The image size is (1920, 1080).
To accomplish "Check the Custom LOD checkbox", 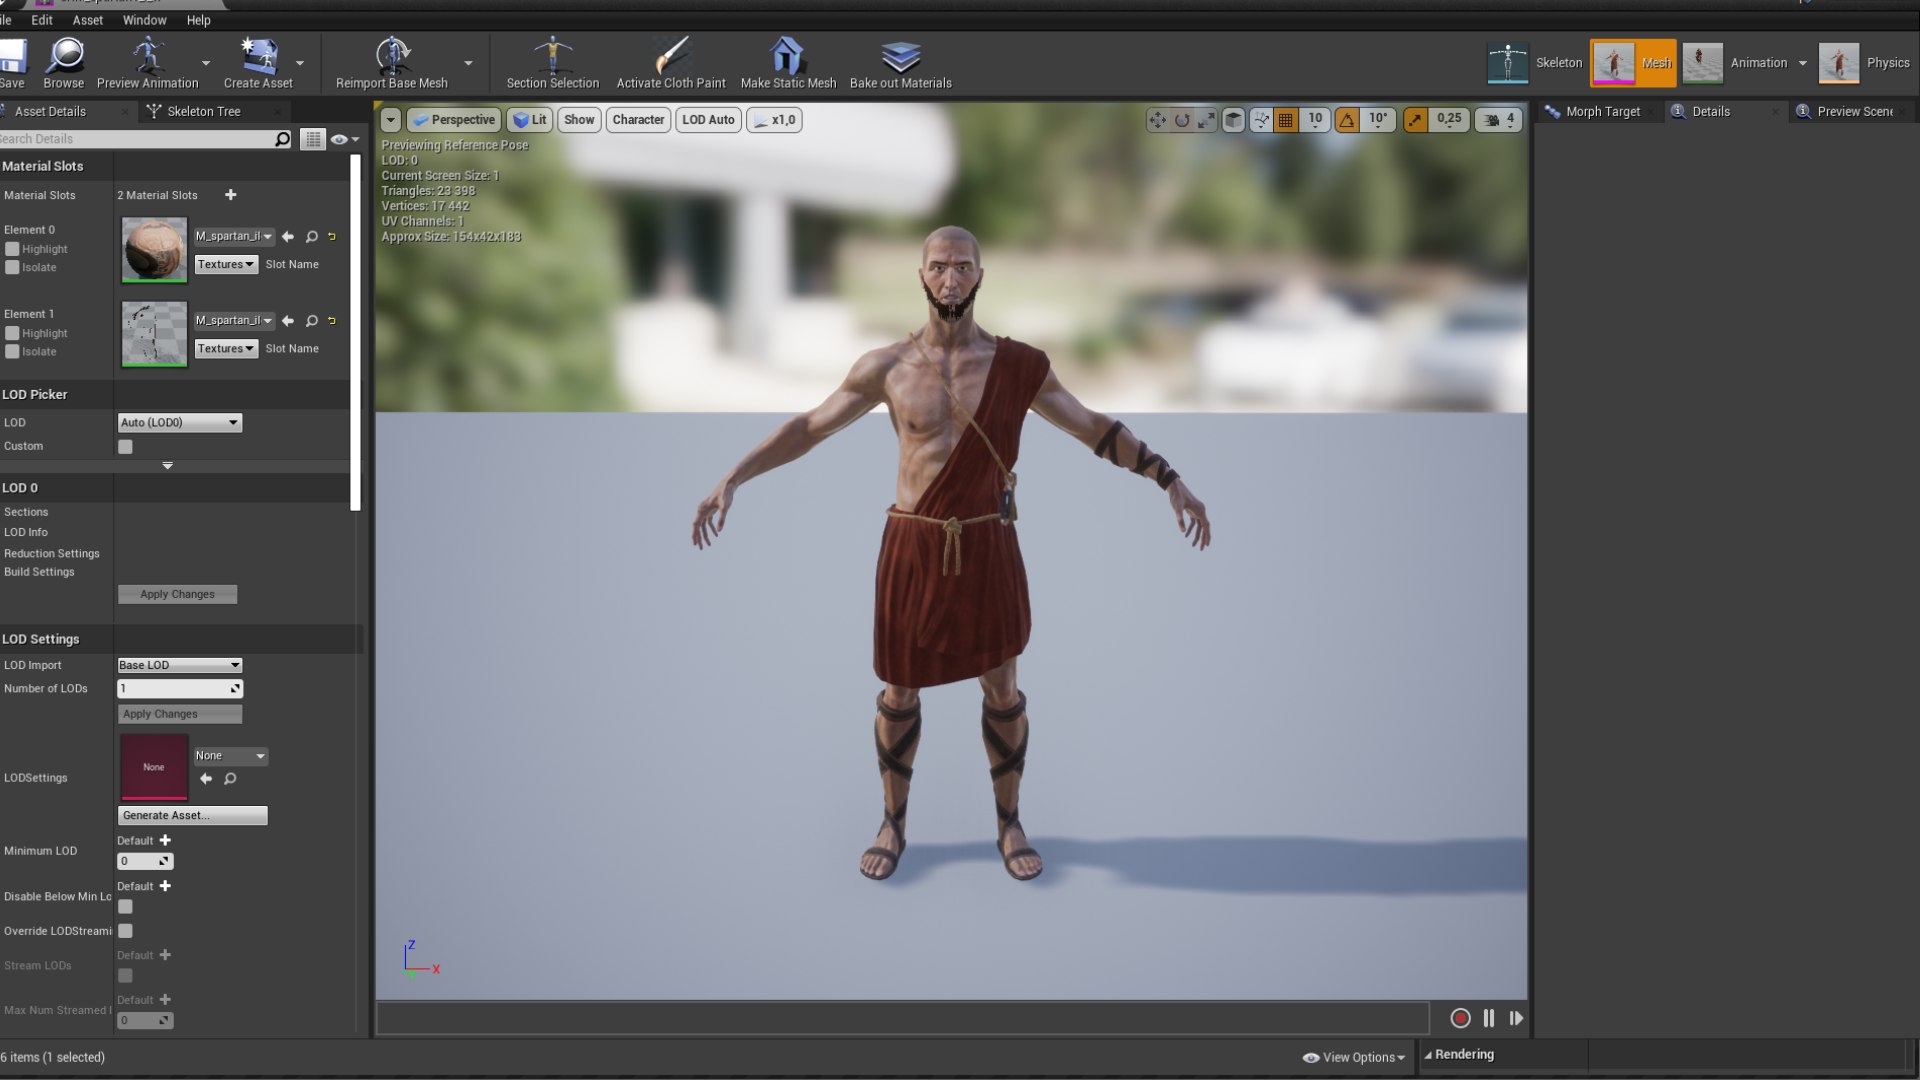I will pos(125,447).
